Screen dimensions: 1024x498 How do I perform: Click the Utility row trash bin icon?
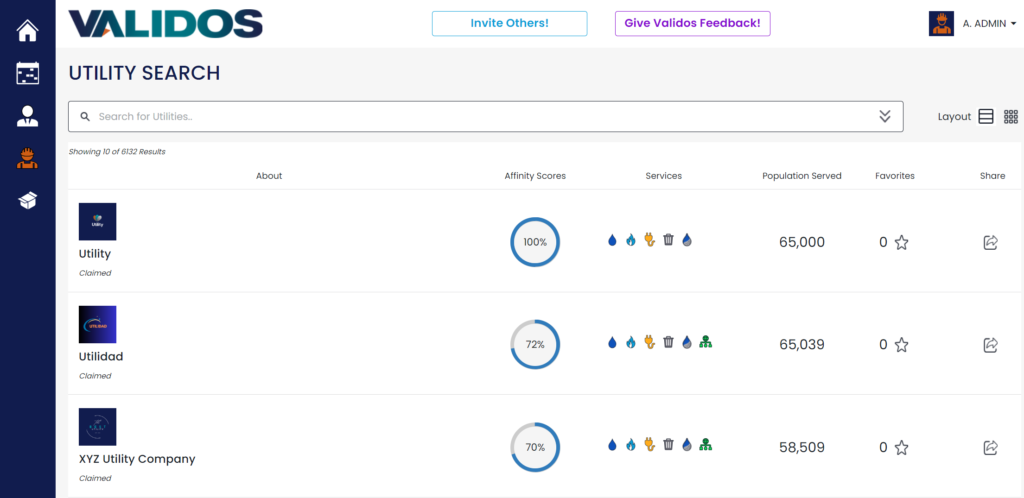click(668, 240)
